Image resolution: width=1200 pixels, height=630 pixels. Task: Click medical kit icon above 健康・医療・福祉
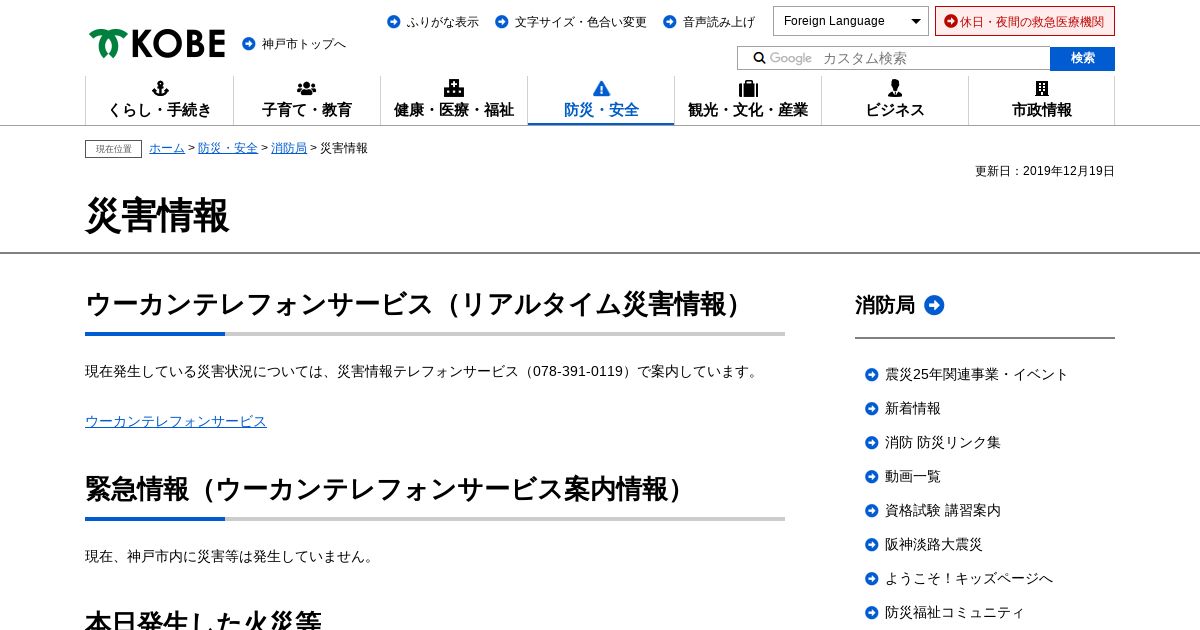[x=454, y=88]
